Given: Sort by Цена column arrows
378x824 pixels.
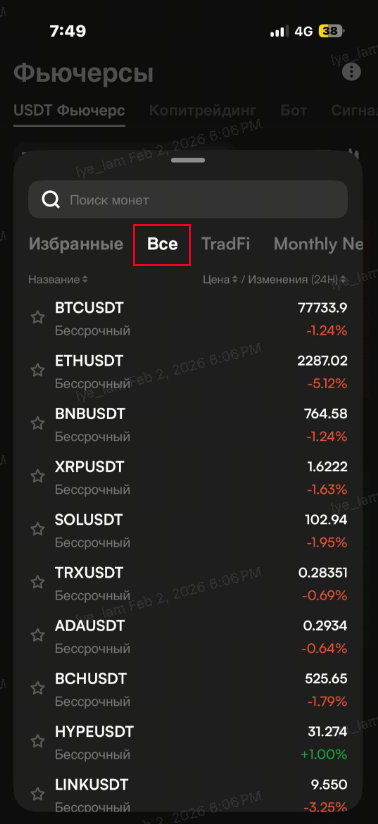Looking at the screenshot, I should click(235, 280).
